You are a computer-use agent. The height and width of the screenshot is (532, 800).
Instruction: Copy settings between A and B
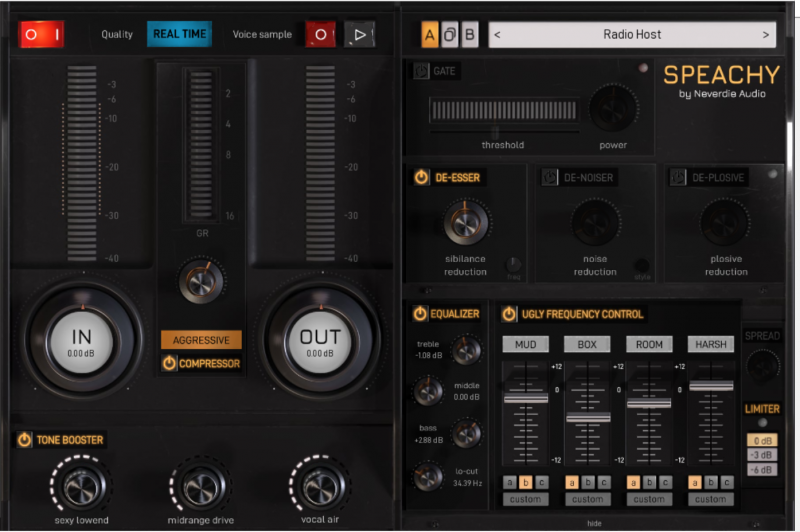pyautogui.click(x=449, y=35)
